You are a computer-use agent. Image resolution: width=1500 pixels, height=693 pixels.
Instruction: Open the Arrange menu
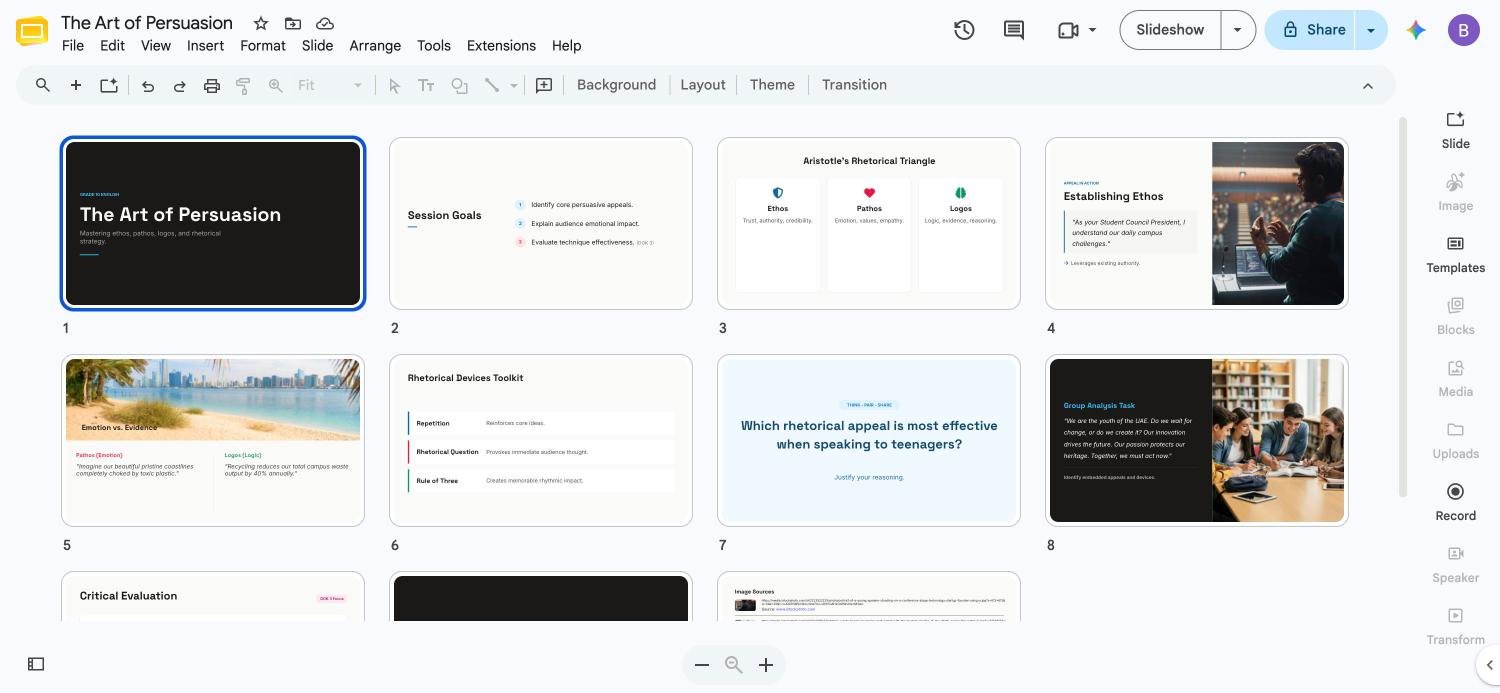375,46
